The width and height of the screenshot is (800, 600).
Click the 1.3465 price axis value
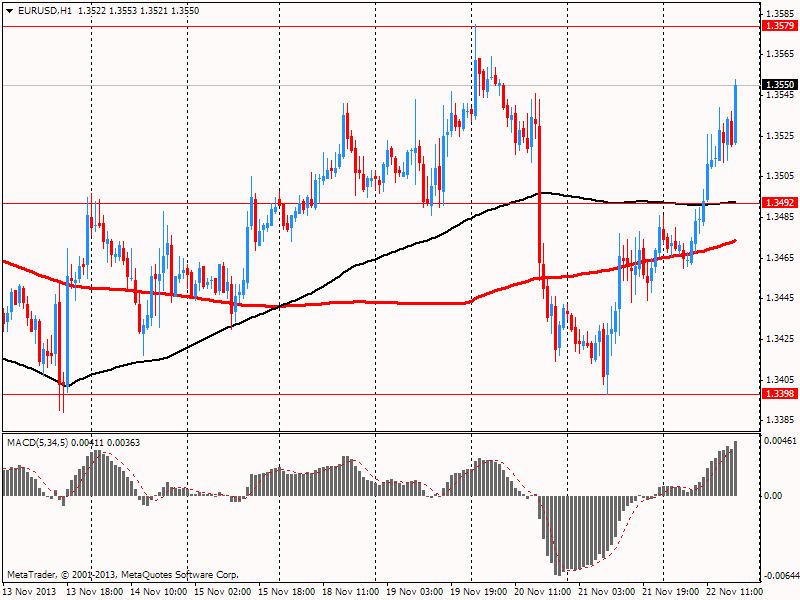pos(778,258)
